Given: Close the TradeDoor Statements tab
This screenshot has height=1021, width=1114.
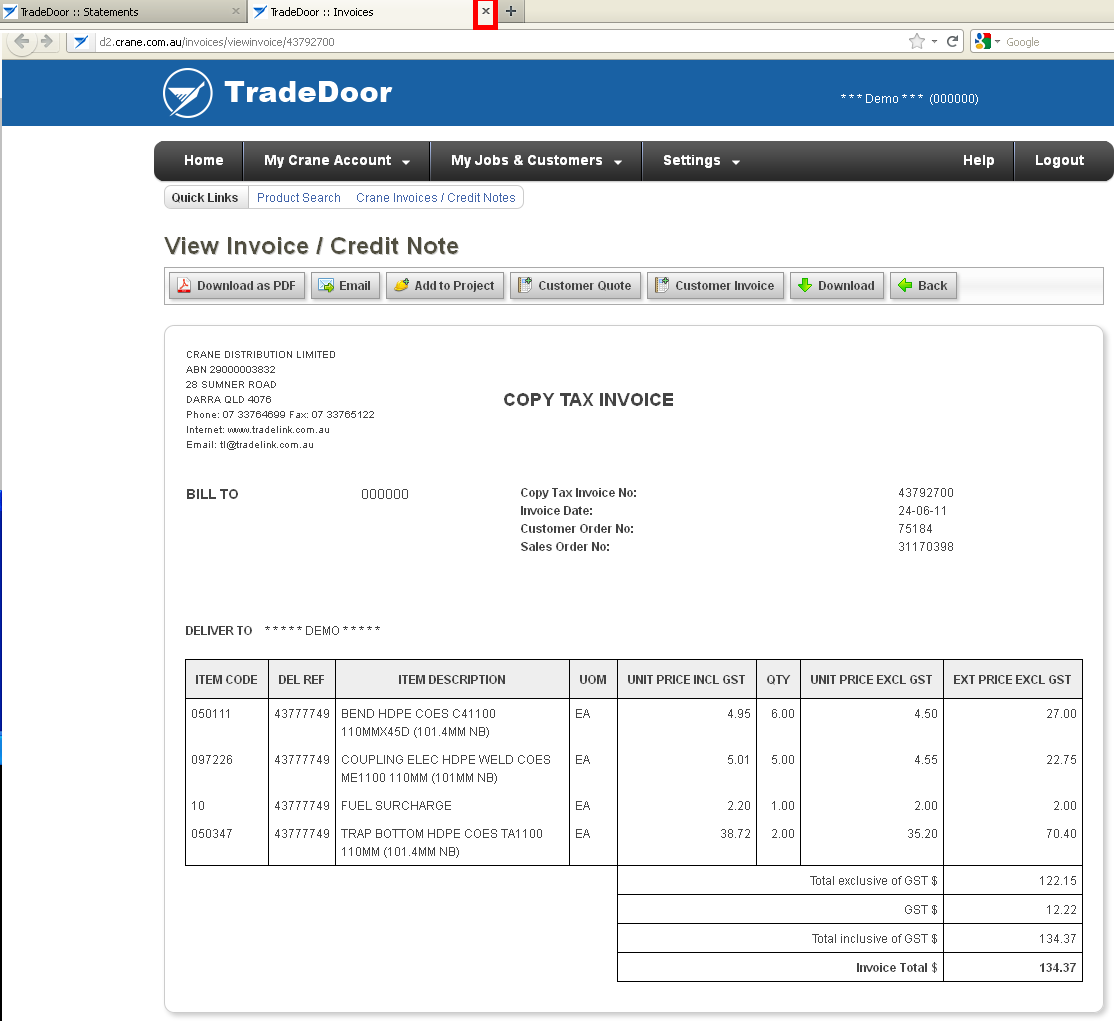Looking at the screenshot, I should coord(236,11).
